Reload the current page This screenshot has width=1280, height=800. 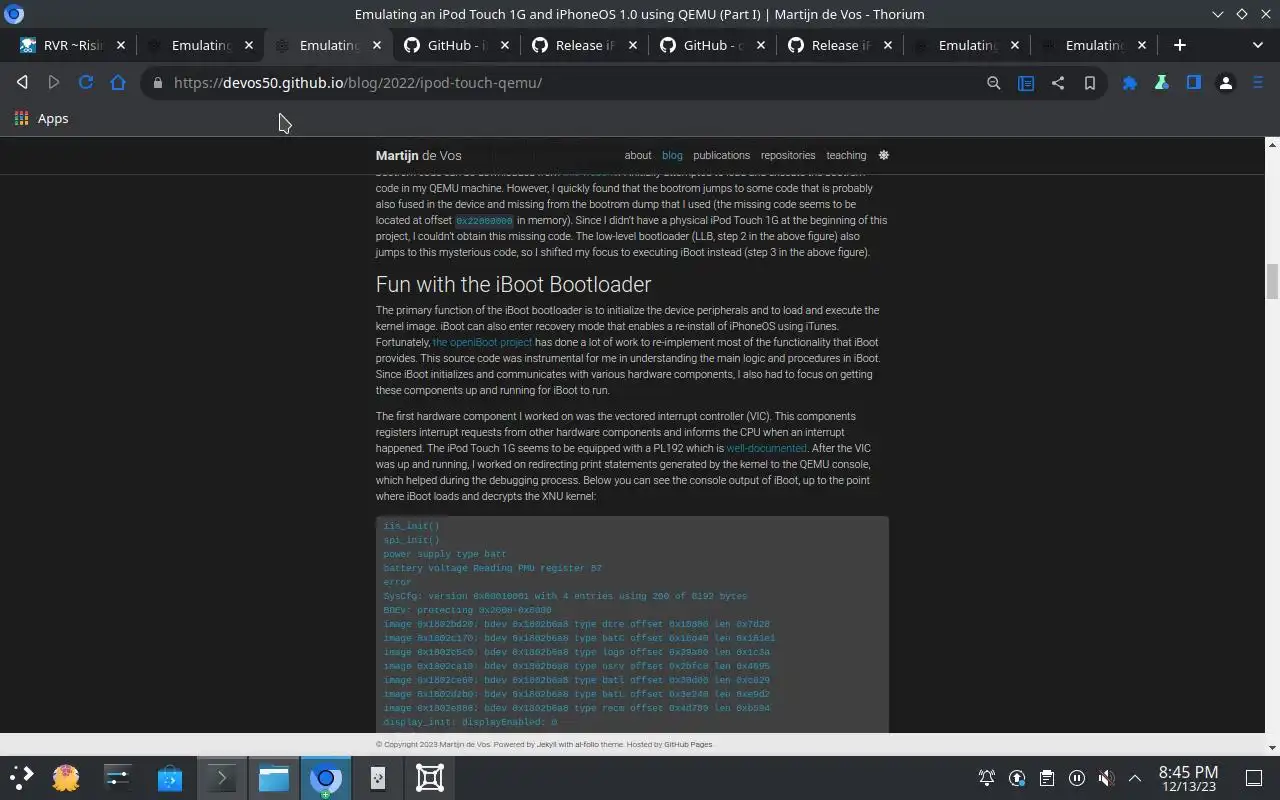[86, 83]
